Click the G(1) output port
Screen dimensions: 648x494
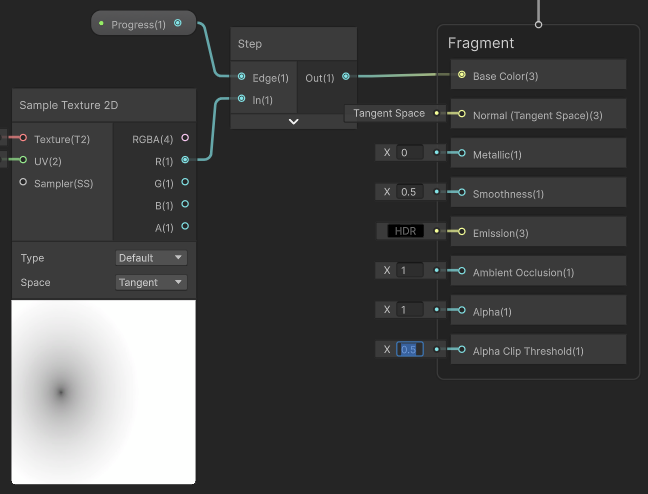[x=185, y=182]
